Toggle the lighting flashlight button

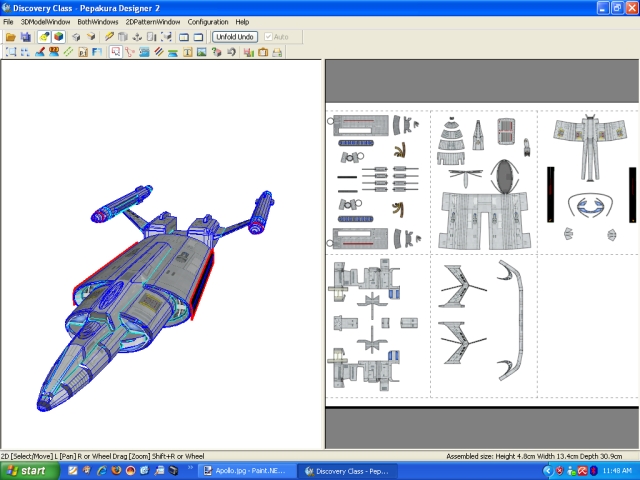44,37
